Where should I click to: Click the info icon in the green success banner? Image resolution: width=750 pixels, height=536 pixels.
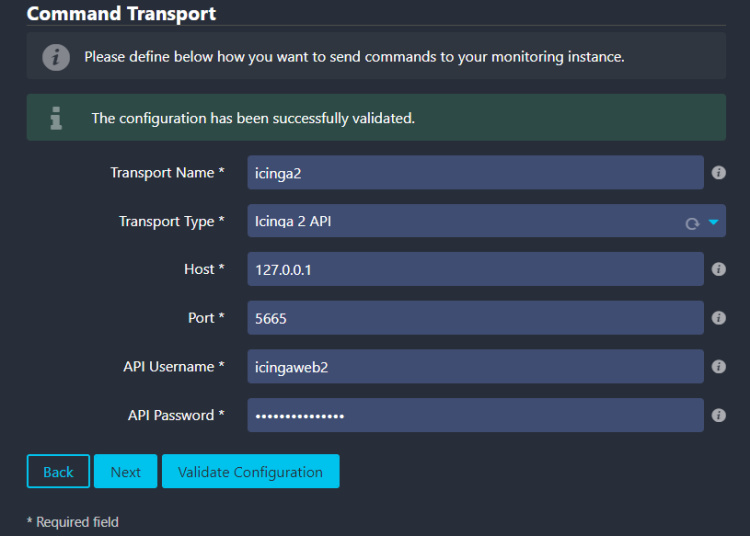coord(56,118)
